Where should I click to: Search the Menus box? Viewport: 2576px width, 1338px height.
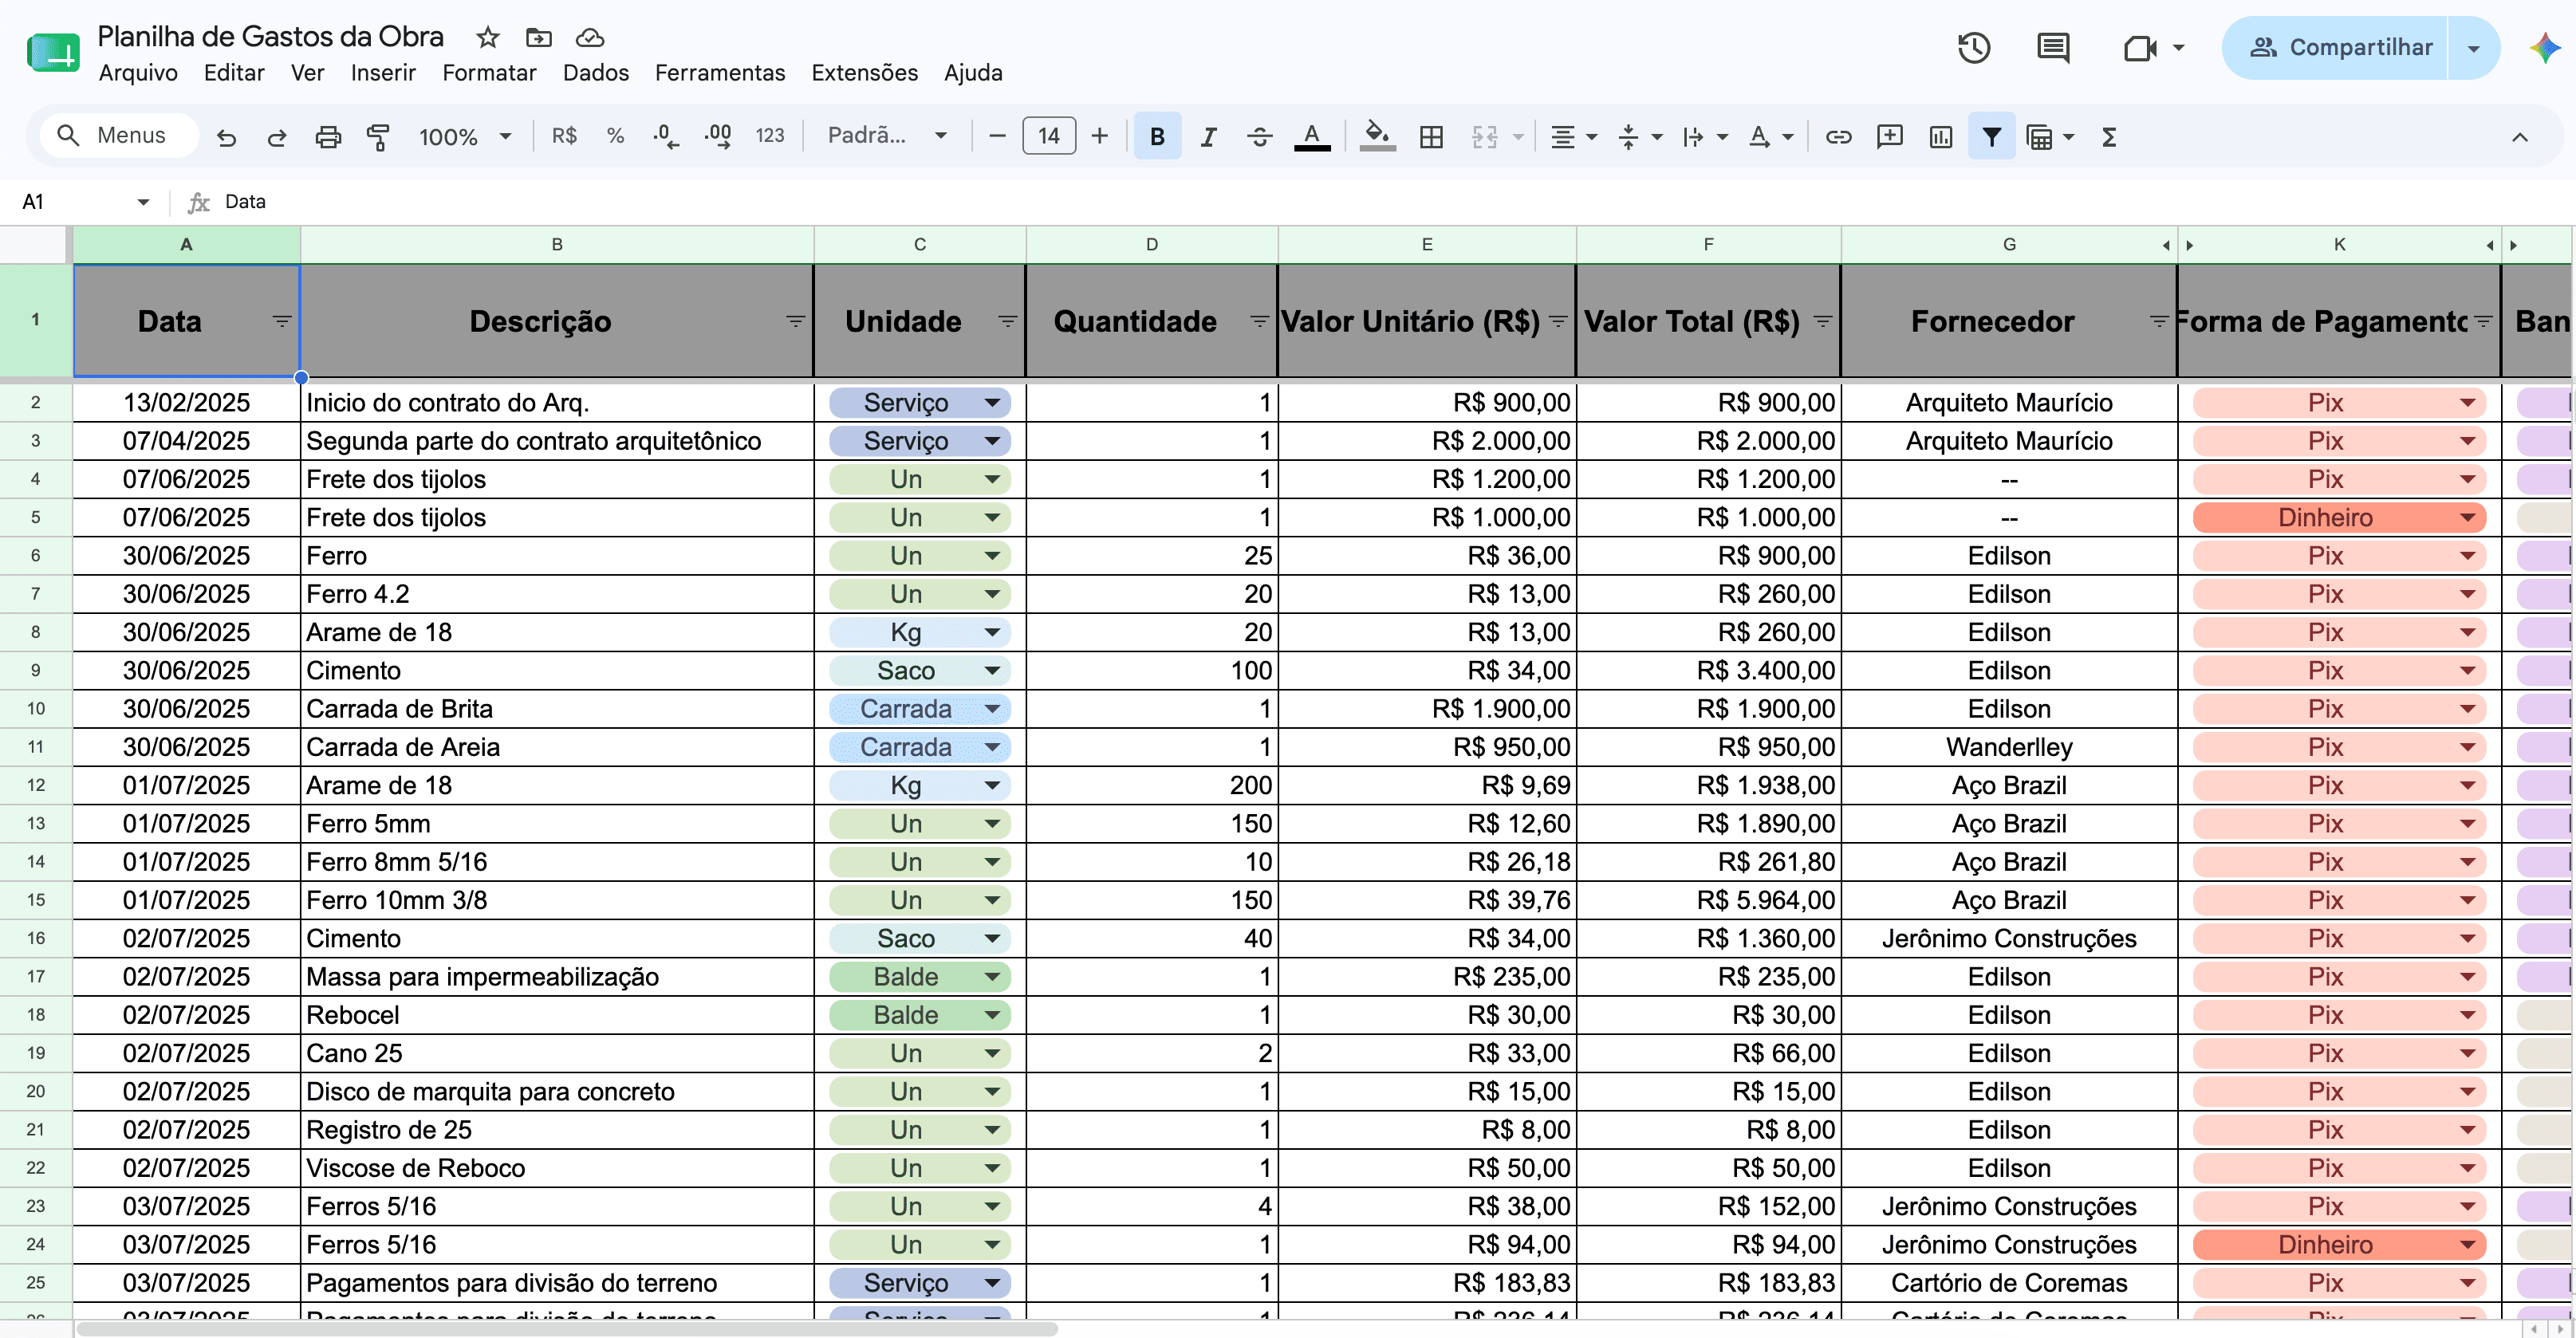(120, 136)
